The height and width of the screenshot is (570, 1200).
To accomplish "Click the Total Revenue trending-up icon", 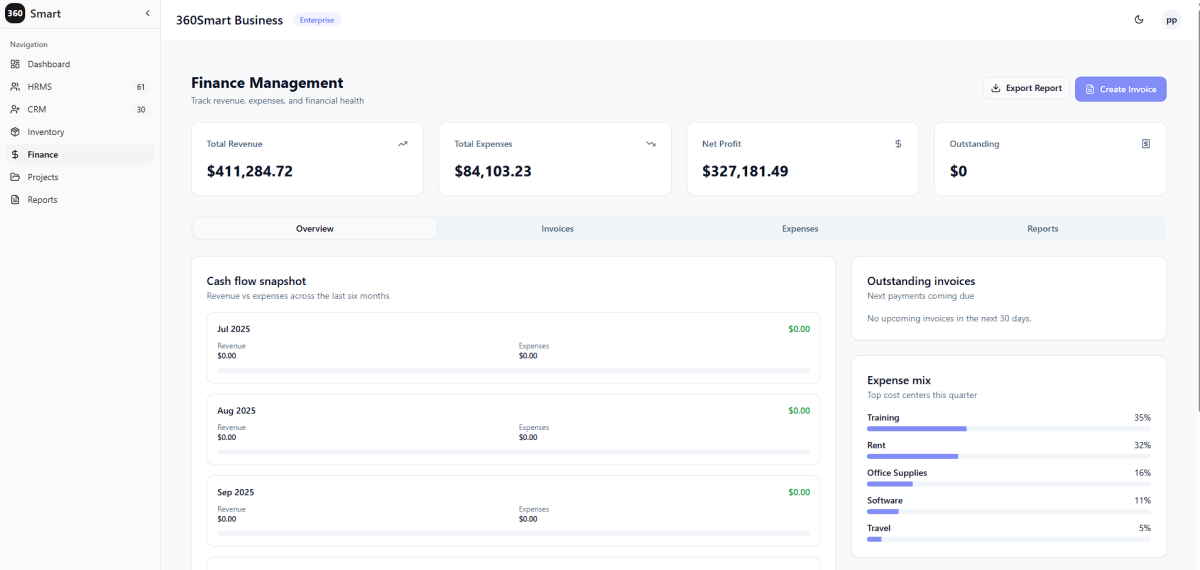I will pos(403,144).
